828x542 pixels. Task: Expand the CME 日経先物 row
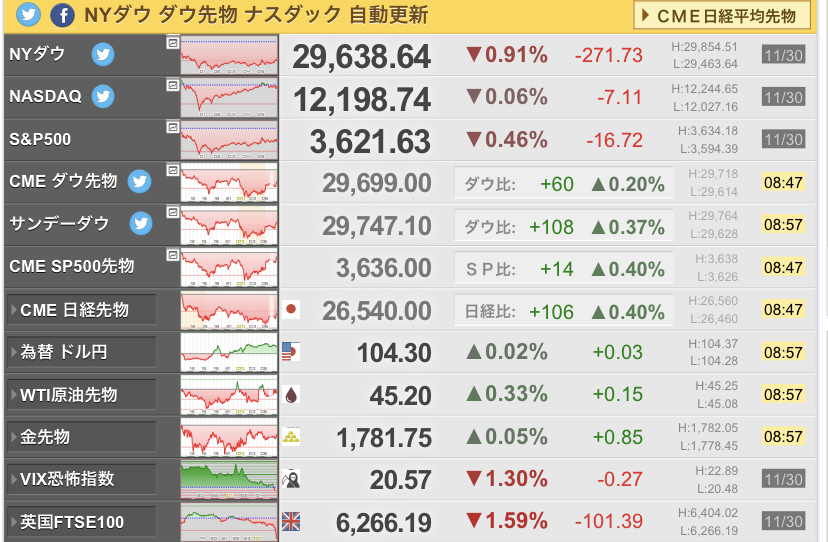[81, 310]
